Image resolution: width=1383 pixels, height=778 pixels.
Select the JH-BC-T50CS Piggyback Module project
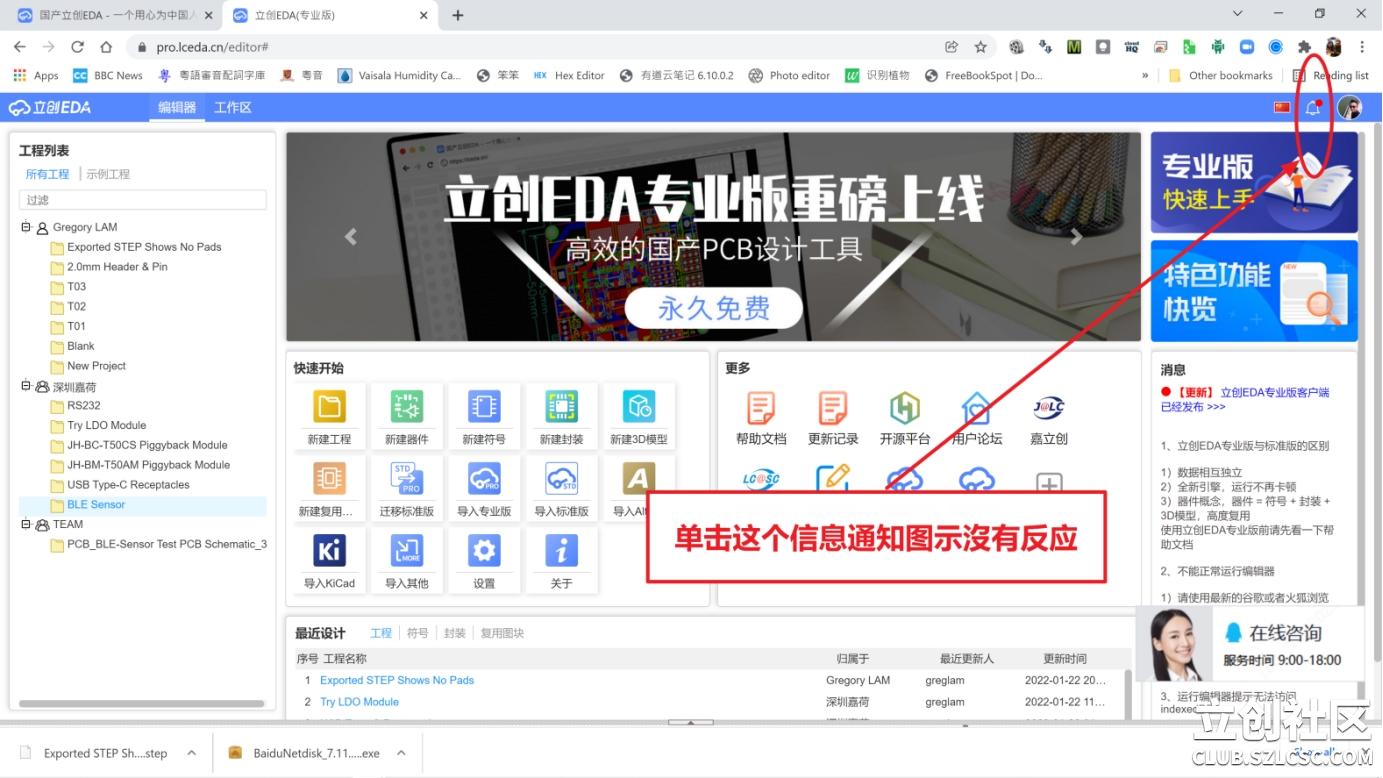coord(147,445)
